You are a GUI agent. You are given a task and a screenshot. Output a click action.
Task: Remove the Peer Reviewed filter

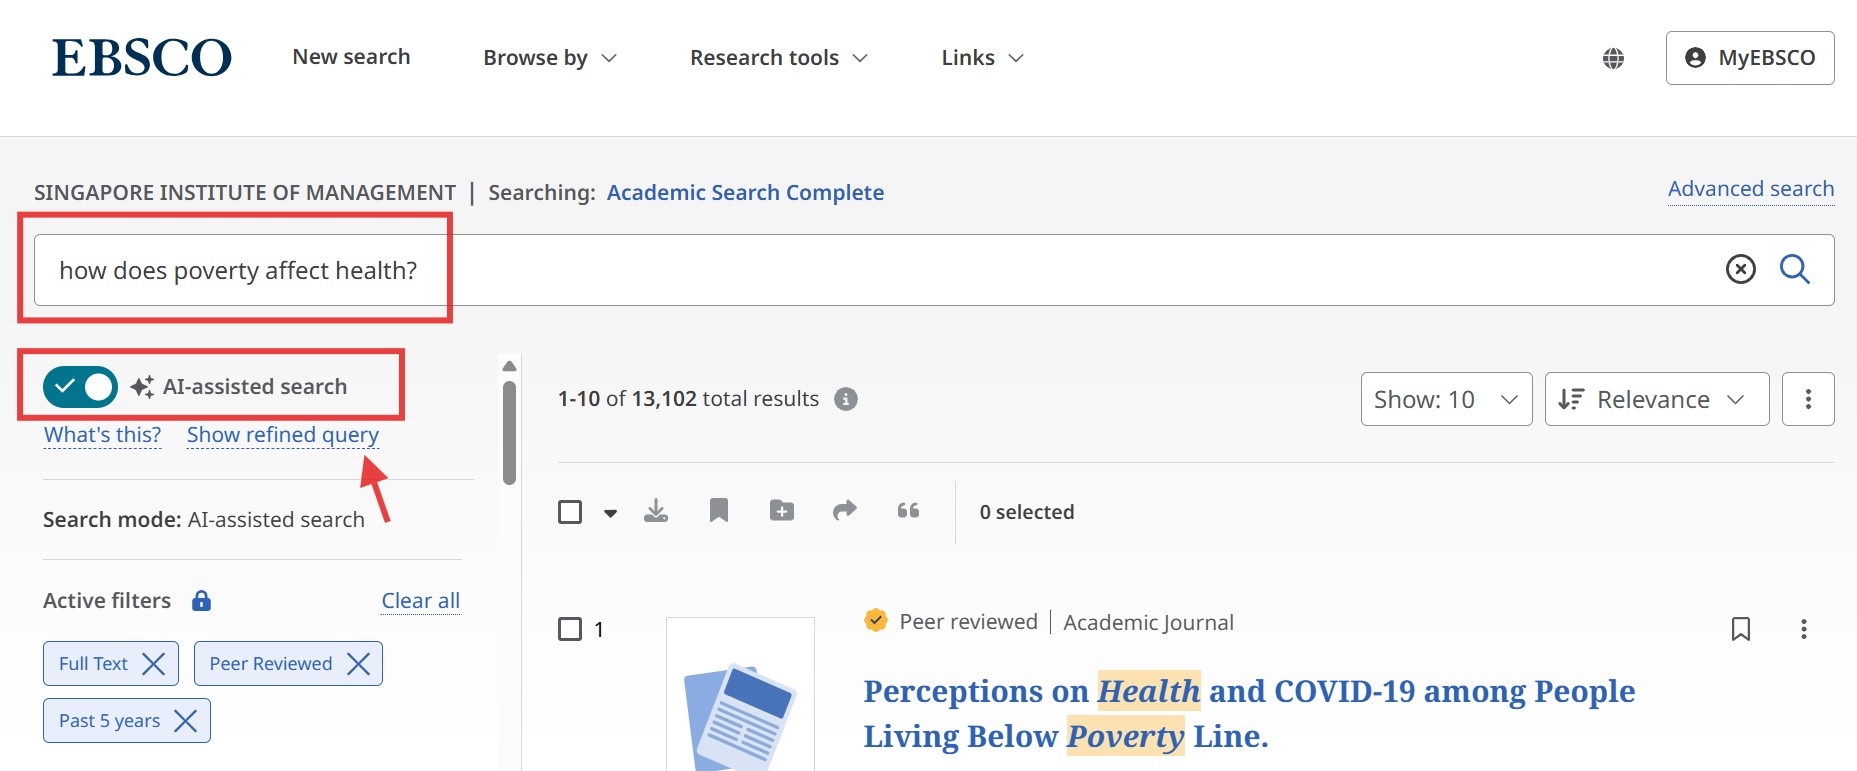pos(358,664)
